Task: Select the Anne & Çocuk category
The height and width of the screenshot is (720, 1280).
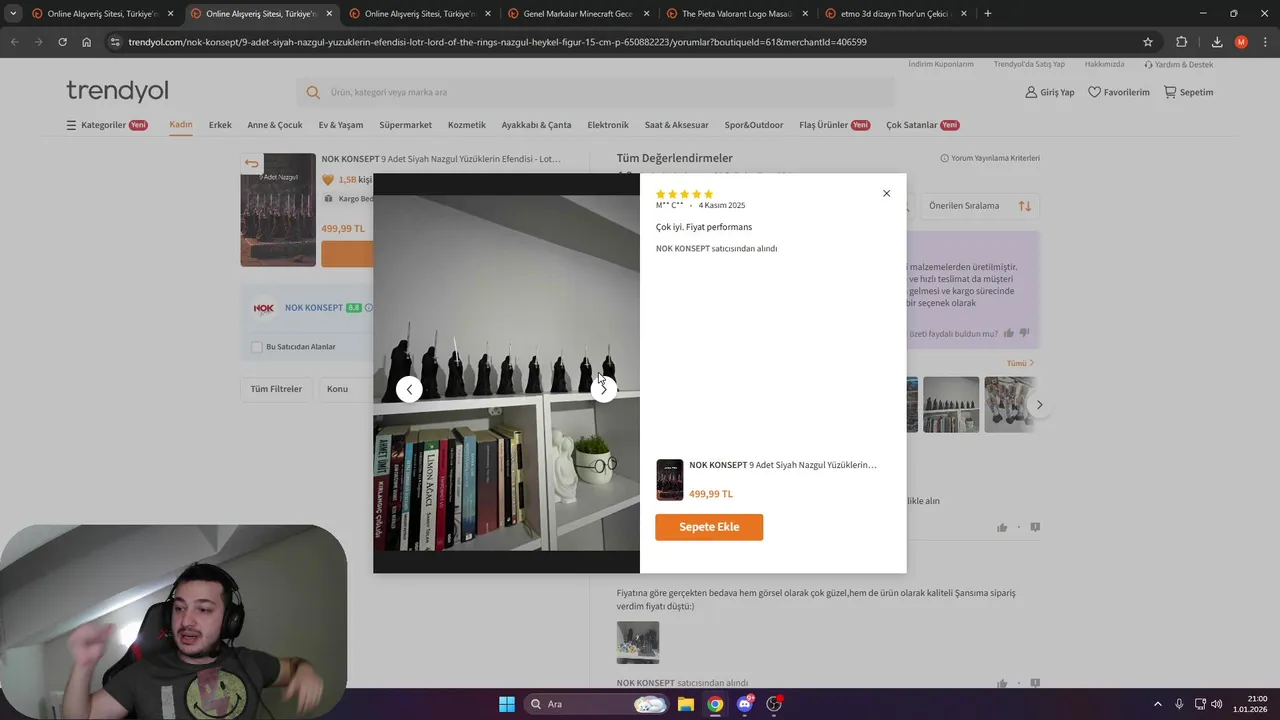Action: click(275, 125)
